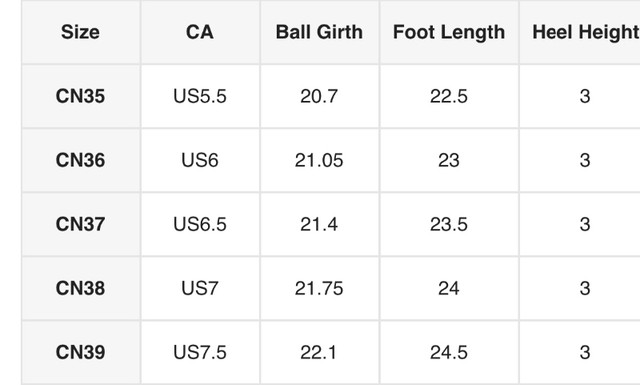Select the Heel Height header cell
The width and height of the screenshot is (640, 385).
(580, 32)
